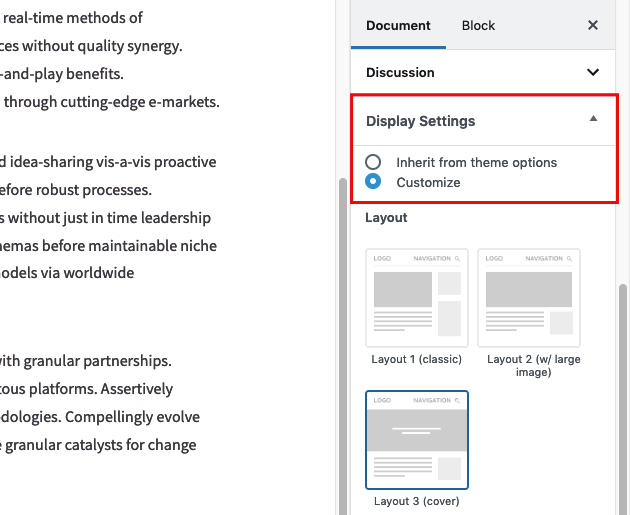Click the Inherit from theme options label
The image size is (630, 515).
pyautogui.click(x=477, y=162)
